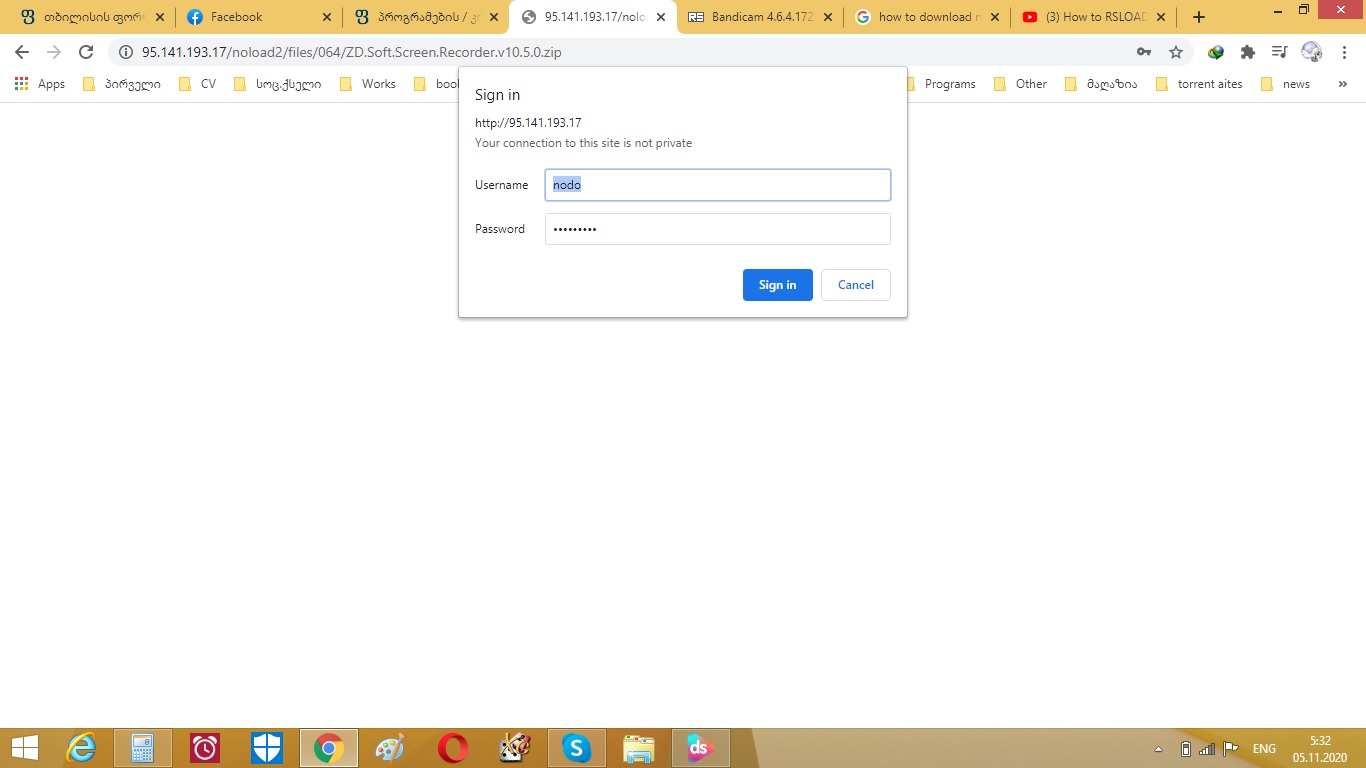Switch to the first Georgian forum tab

point(90,17)
